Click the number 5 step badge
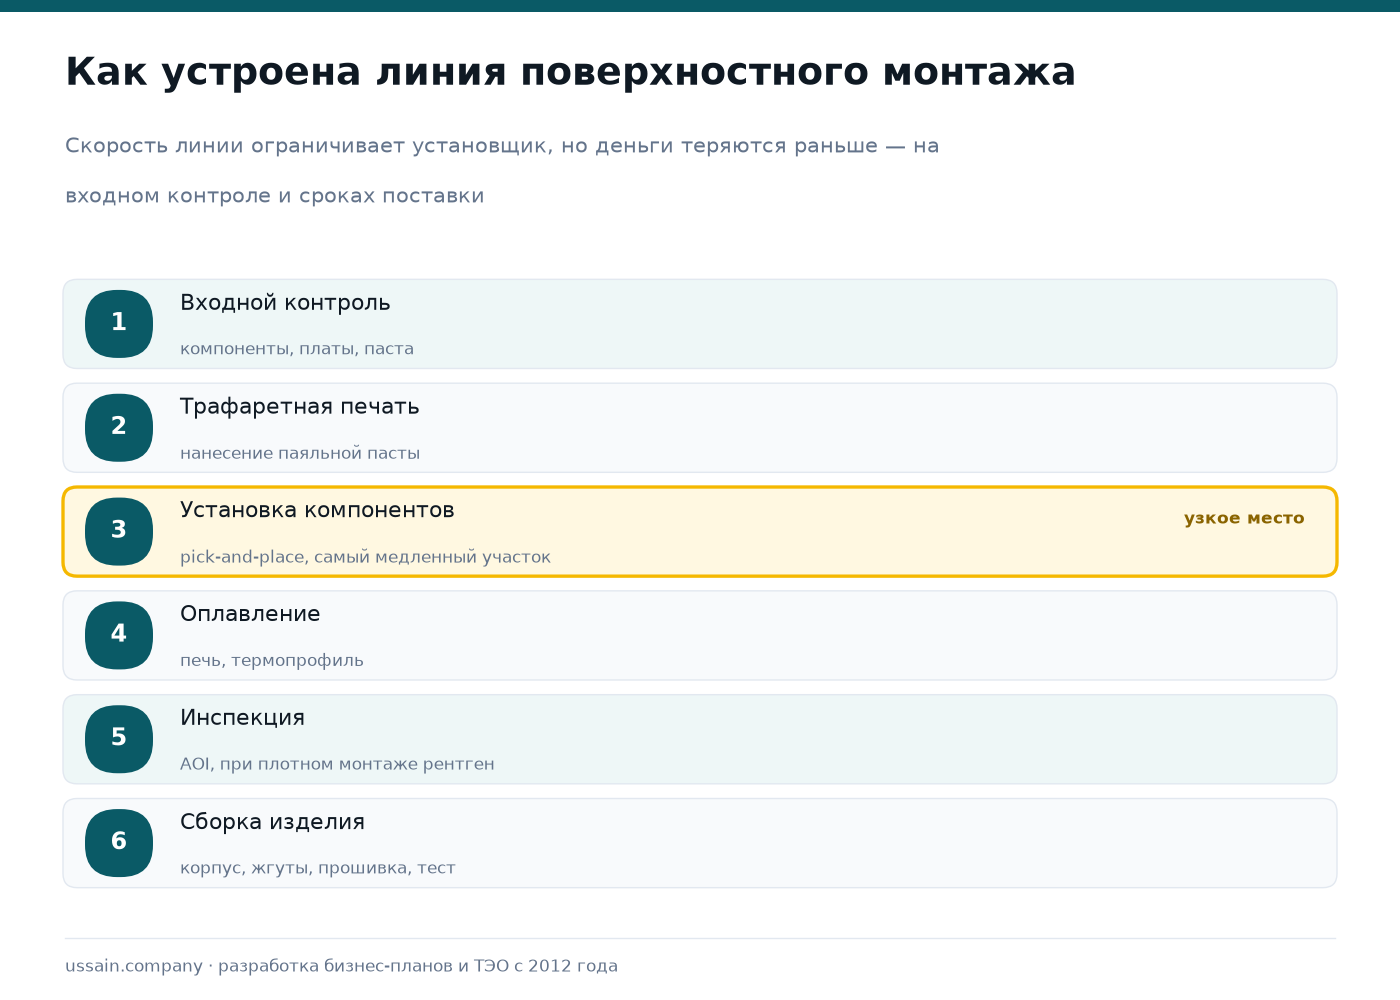This screenshot has height=1000, width=1400. (119, 739)
